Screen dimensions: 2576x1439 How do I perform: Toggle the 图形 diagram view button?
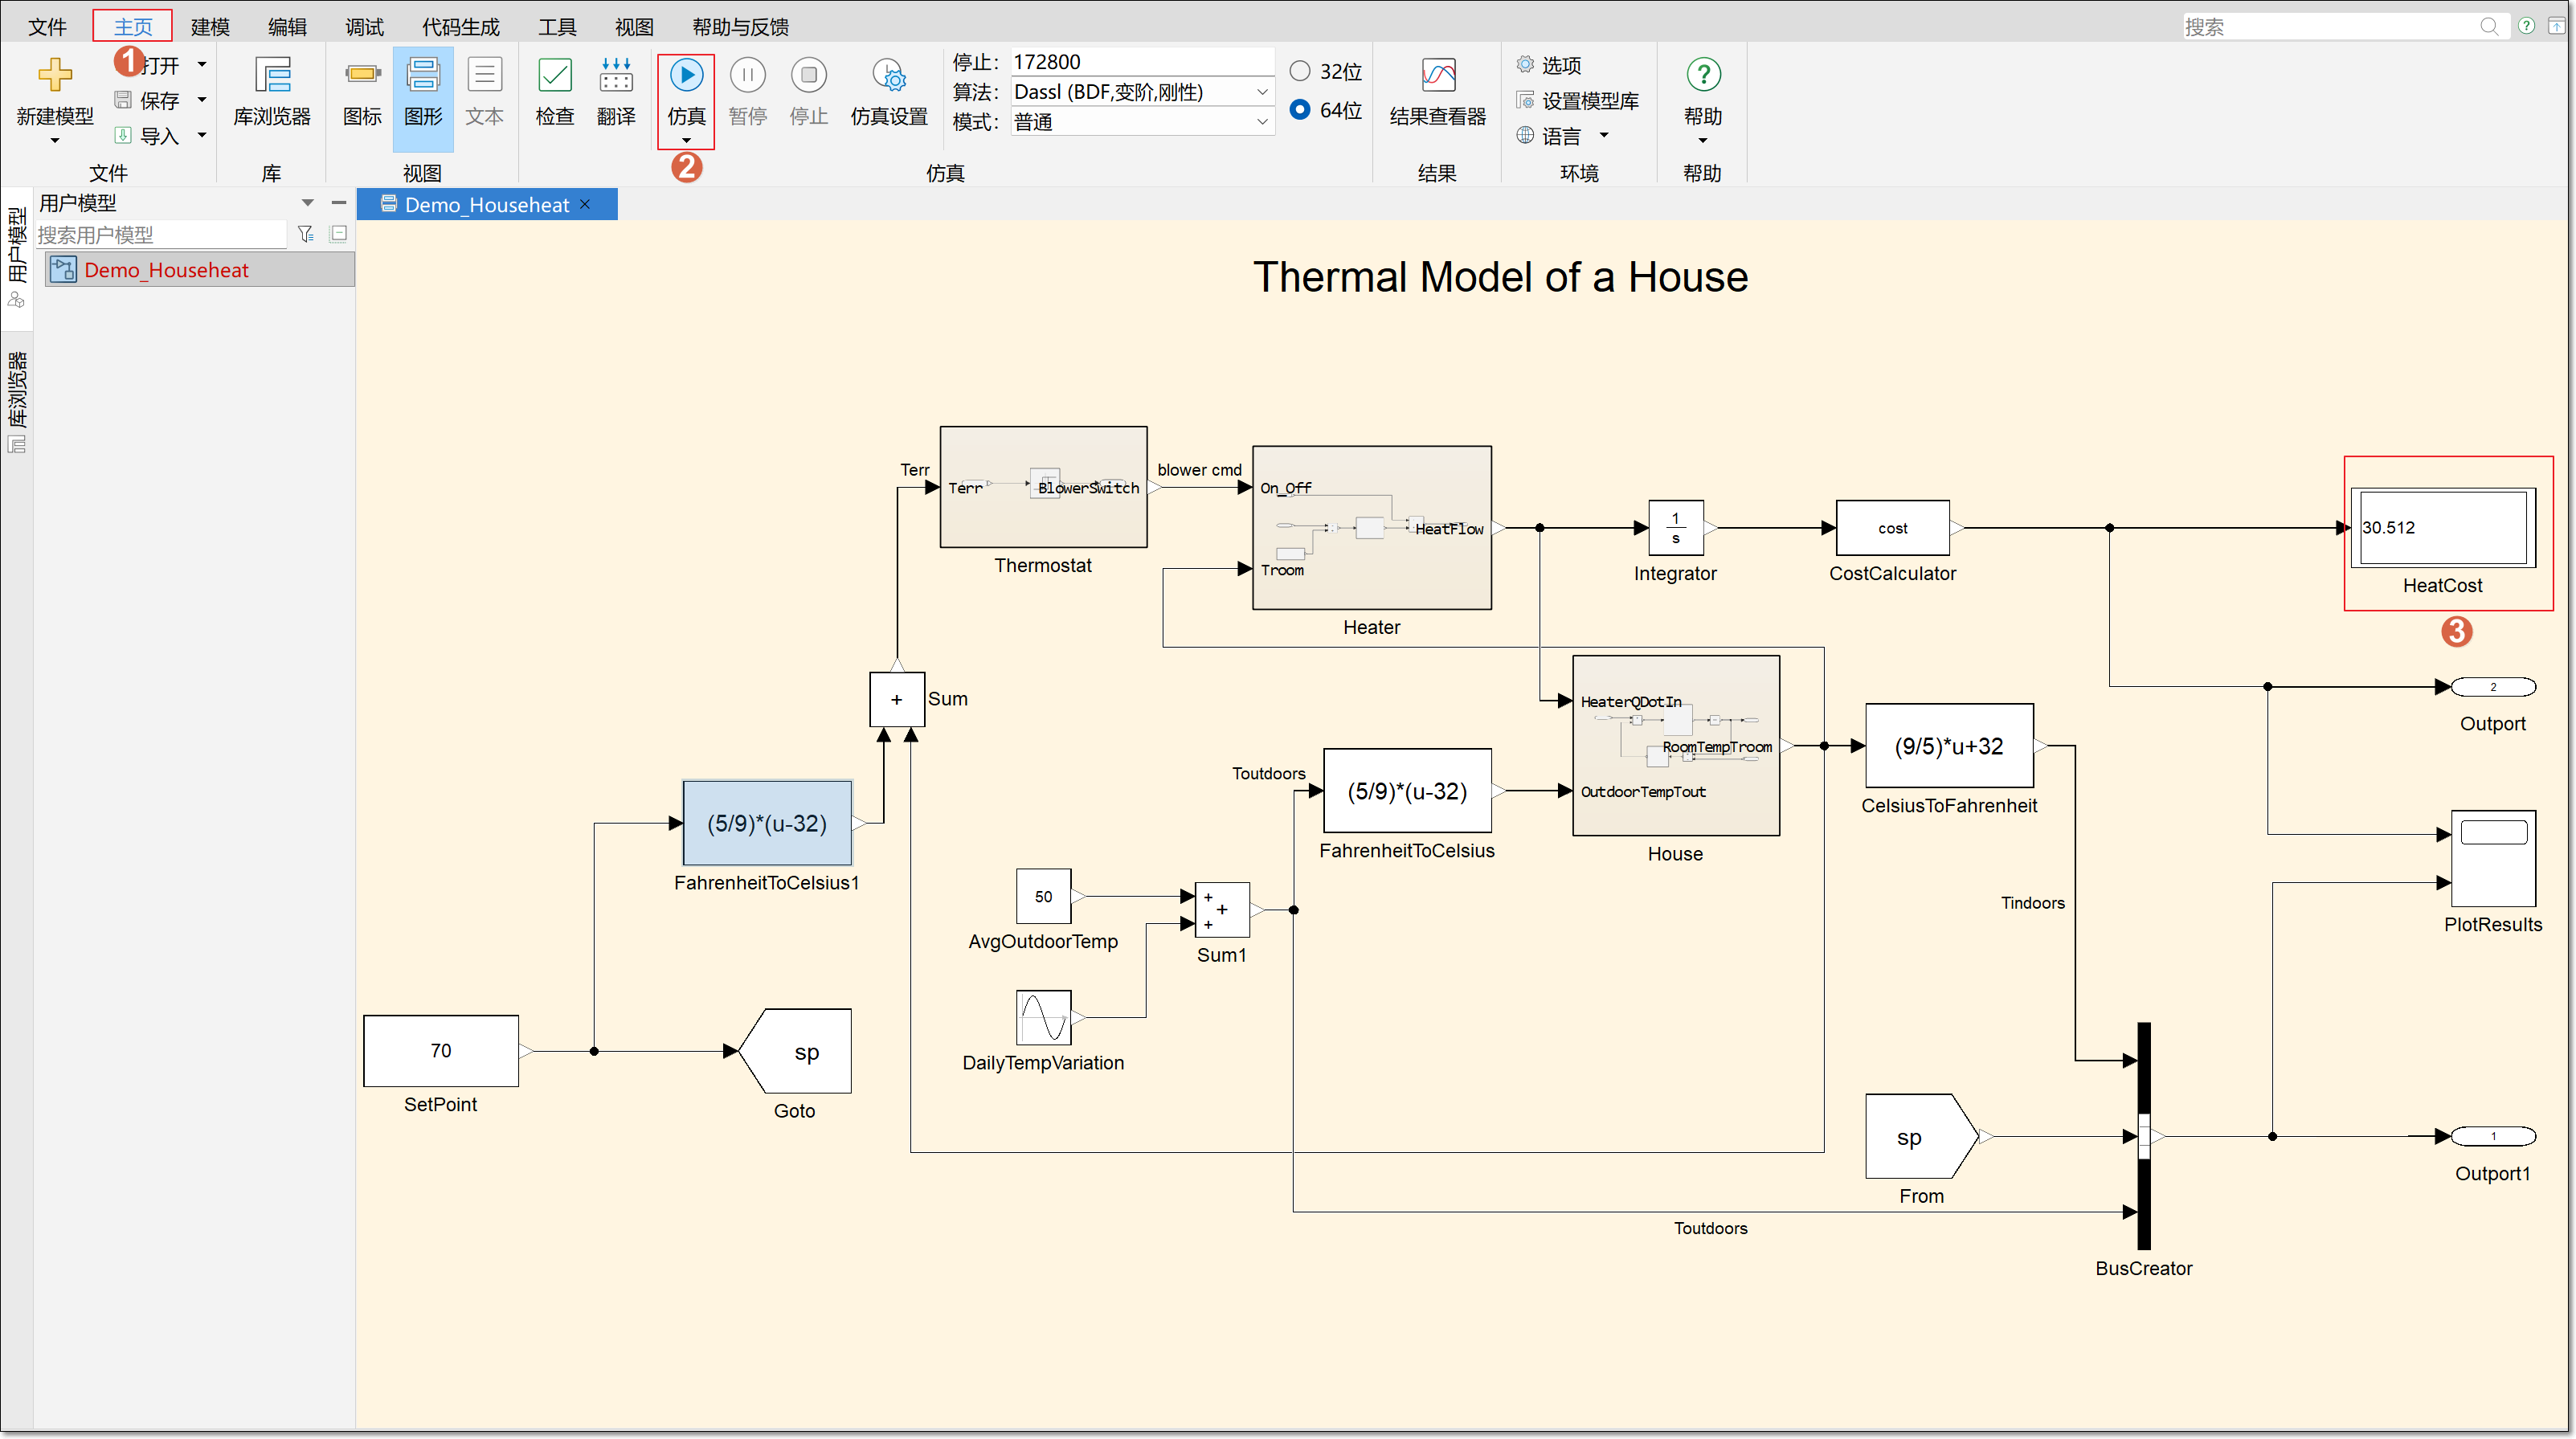[423, 91]
